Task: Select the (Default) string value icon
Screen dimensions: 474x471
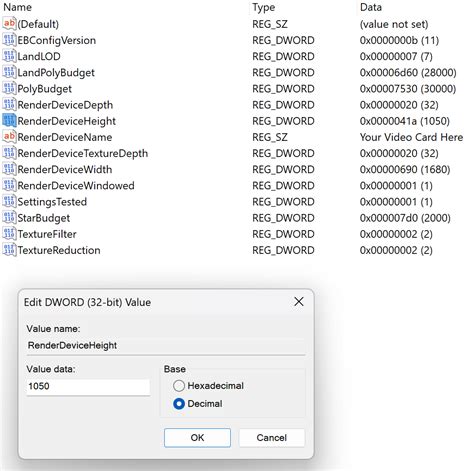Action: (x=9, y=24)
